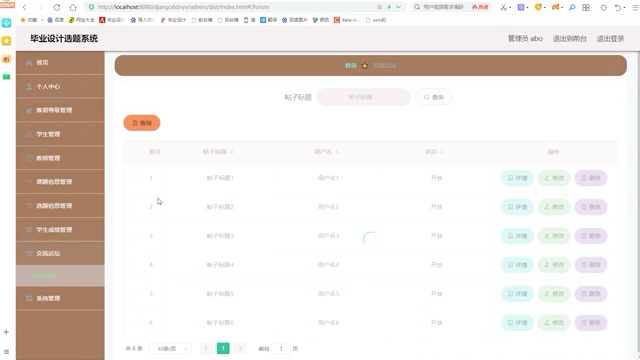The height and width of the screenshot is (360, 640).
Task: Click the scissors screenshot tool icon
Action: coord(503,7)
